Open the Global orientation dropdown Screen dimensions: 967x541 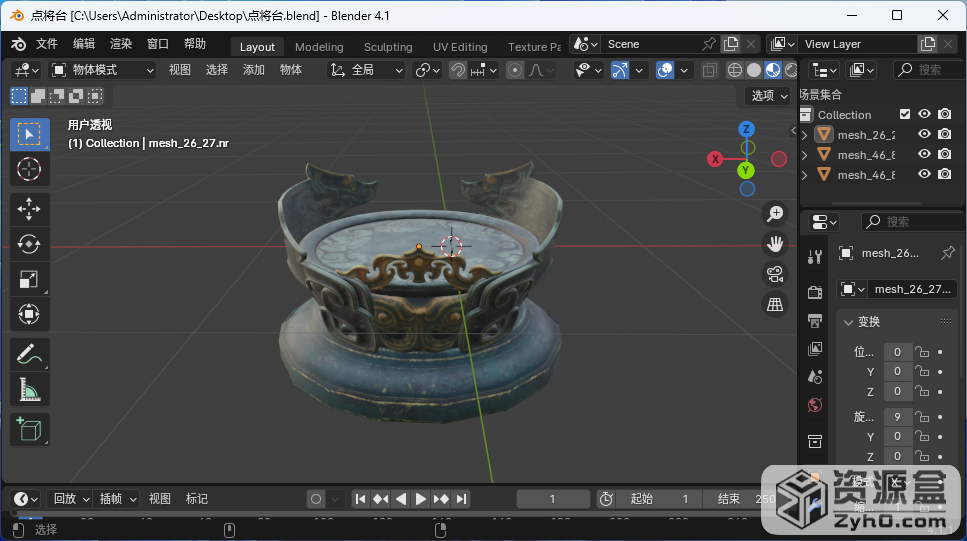point(367,70)
